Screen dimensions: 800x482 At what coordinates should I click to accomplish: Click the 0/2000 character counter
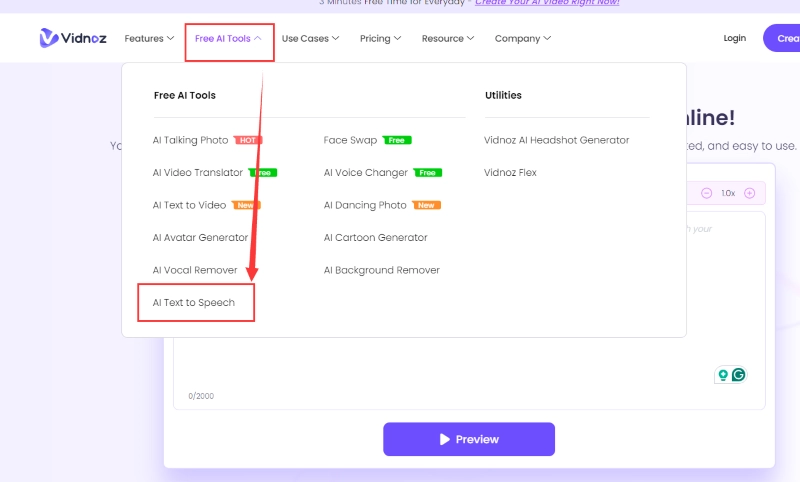[x=201, y=396]
